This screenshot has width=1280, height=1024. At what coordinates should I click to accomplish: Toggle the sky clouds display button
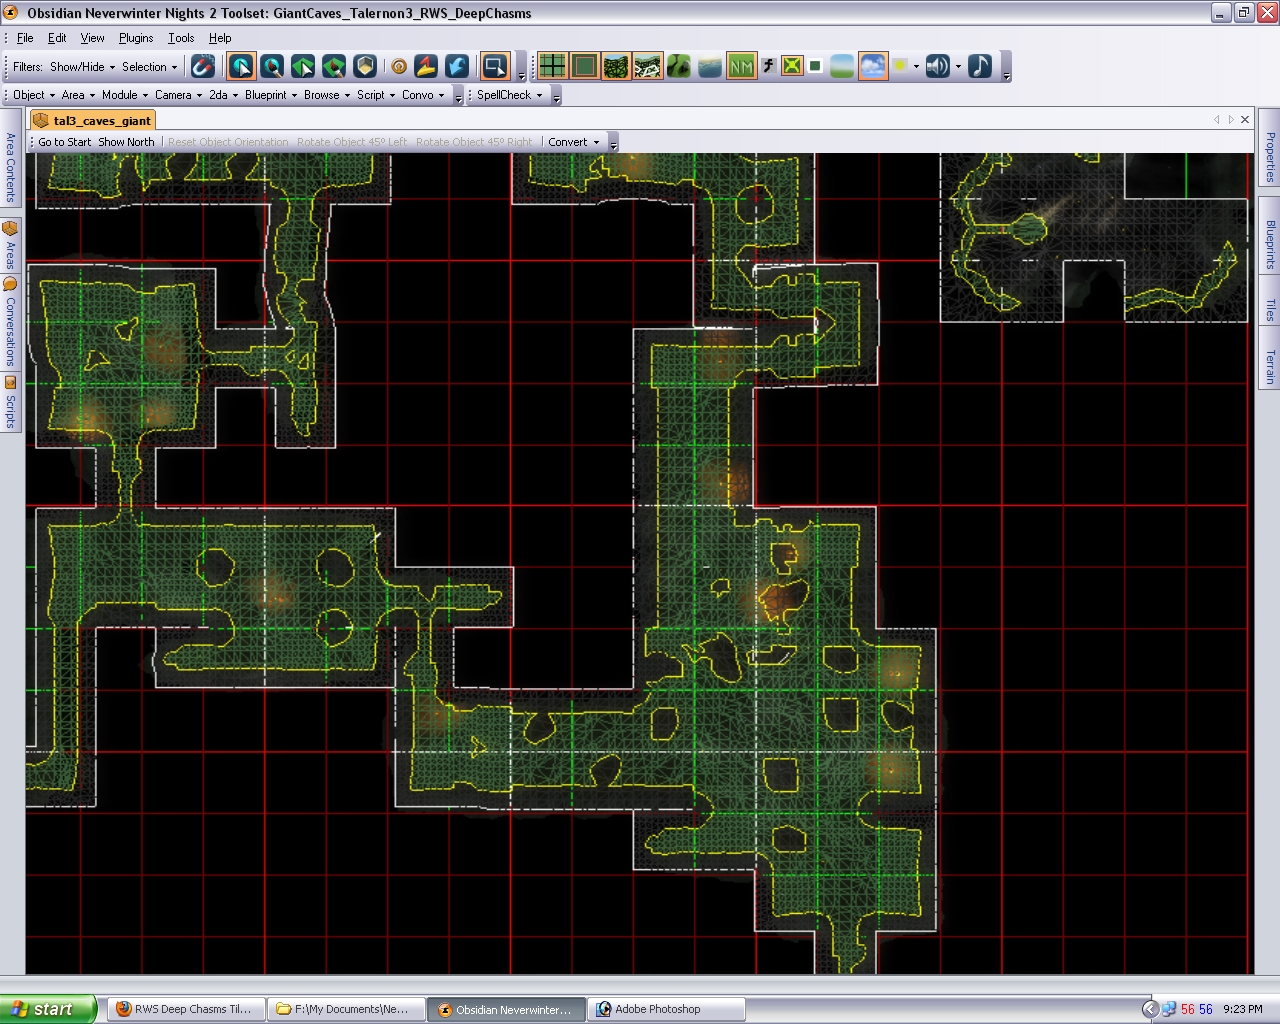coord(872,67)
